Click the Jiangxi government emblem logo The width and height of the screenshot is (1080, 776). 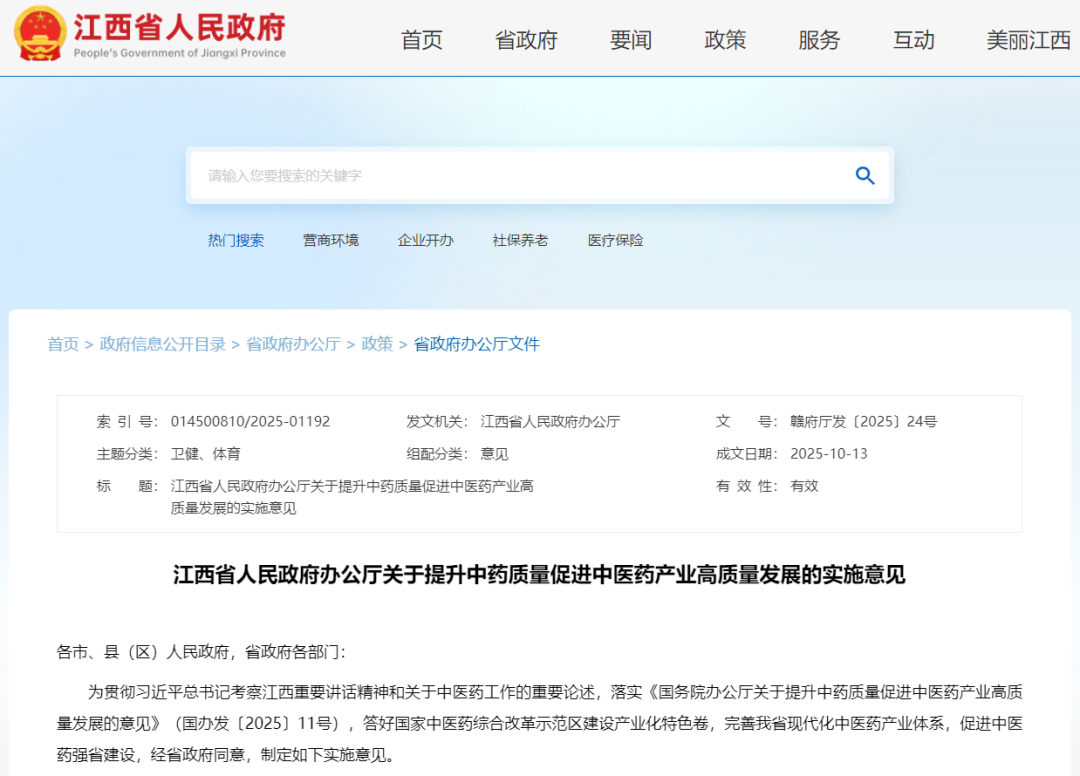click(37, 32)
